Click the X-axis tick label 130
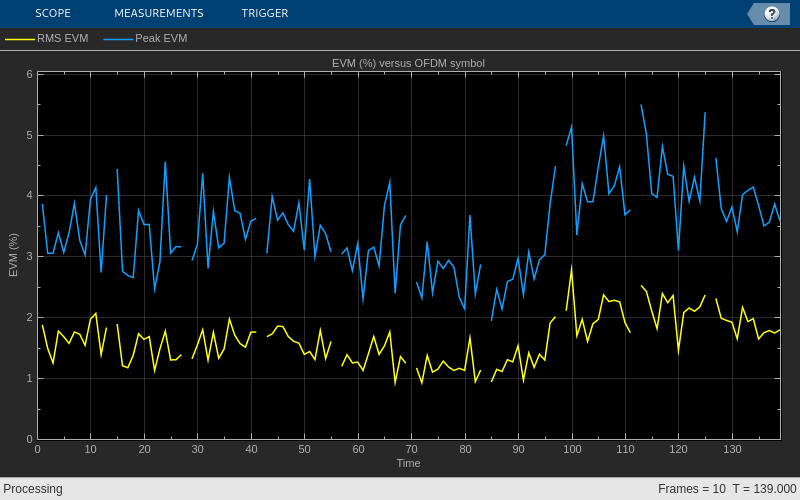The image size is (800, 500). click(733, 449)
